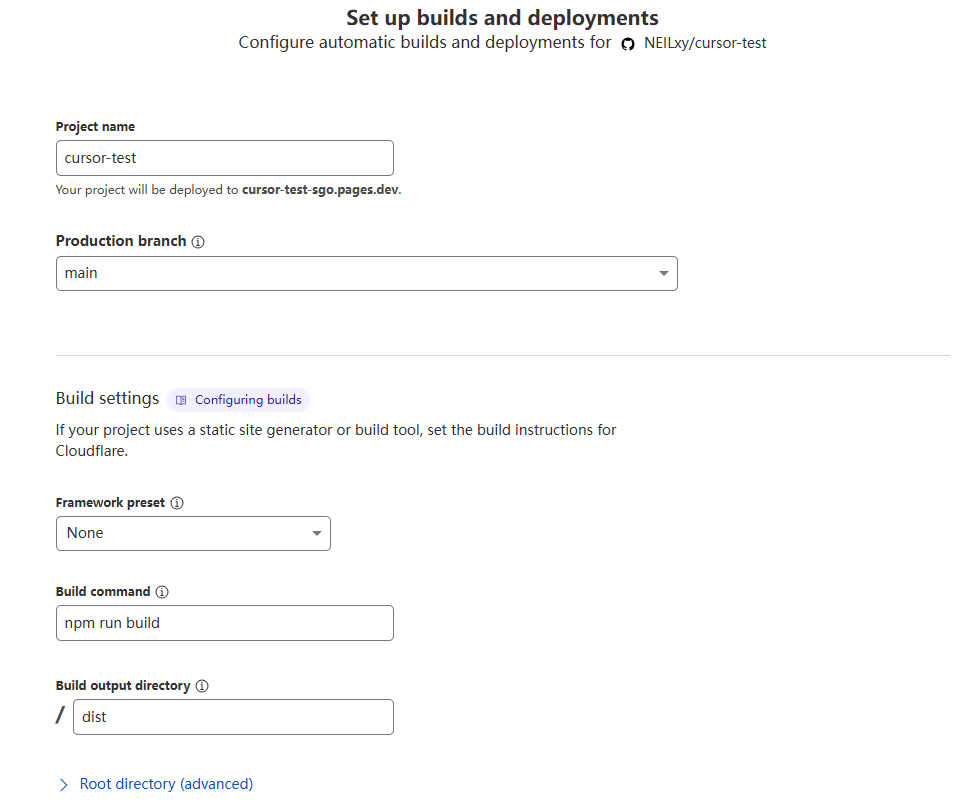The width and height of the screenshot is (972, 806).
Task: Click the GitHub icon beside NEILxy/cursor-test
Action: point(628,44)
